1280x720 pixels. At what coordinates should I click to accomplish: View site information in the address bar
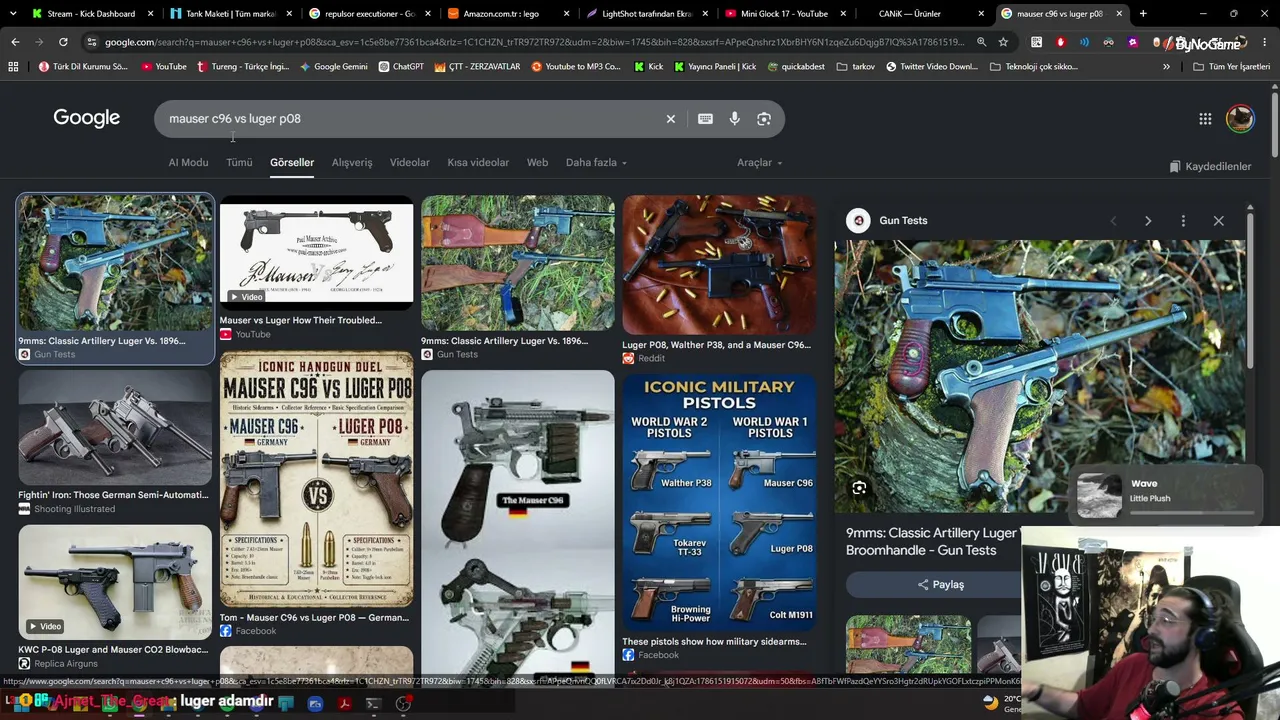[92, 42]
